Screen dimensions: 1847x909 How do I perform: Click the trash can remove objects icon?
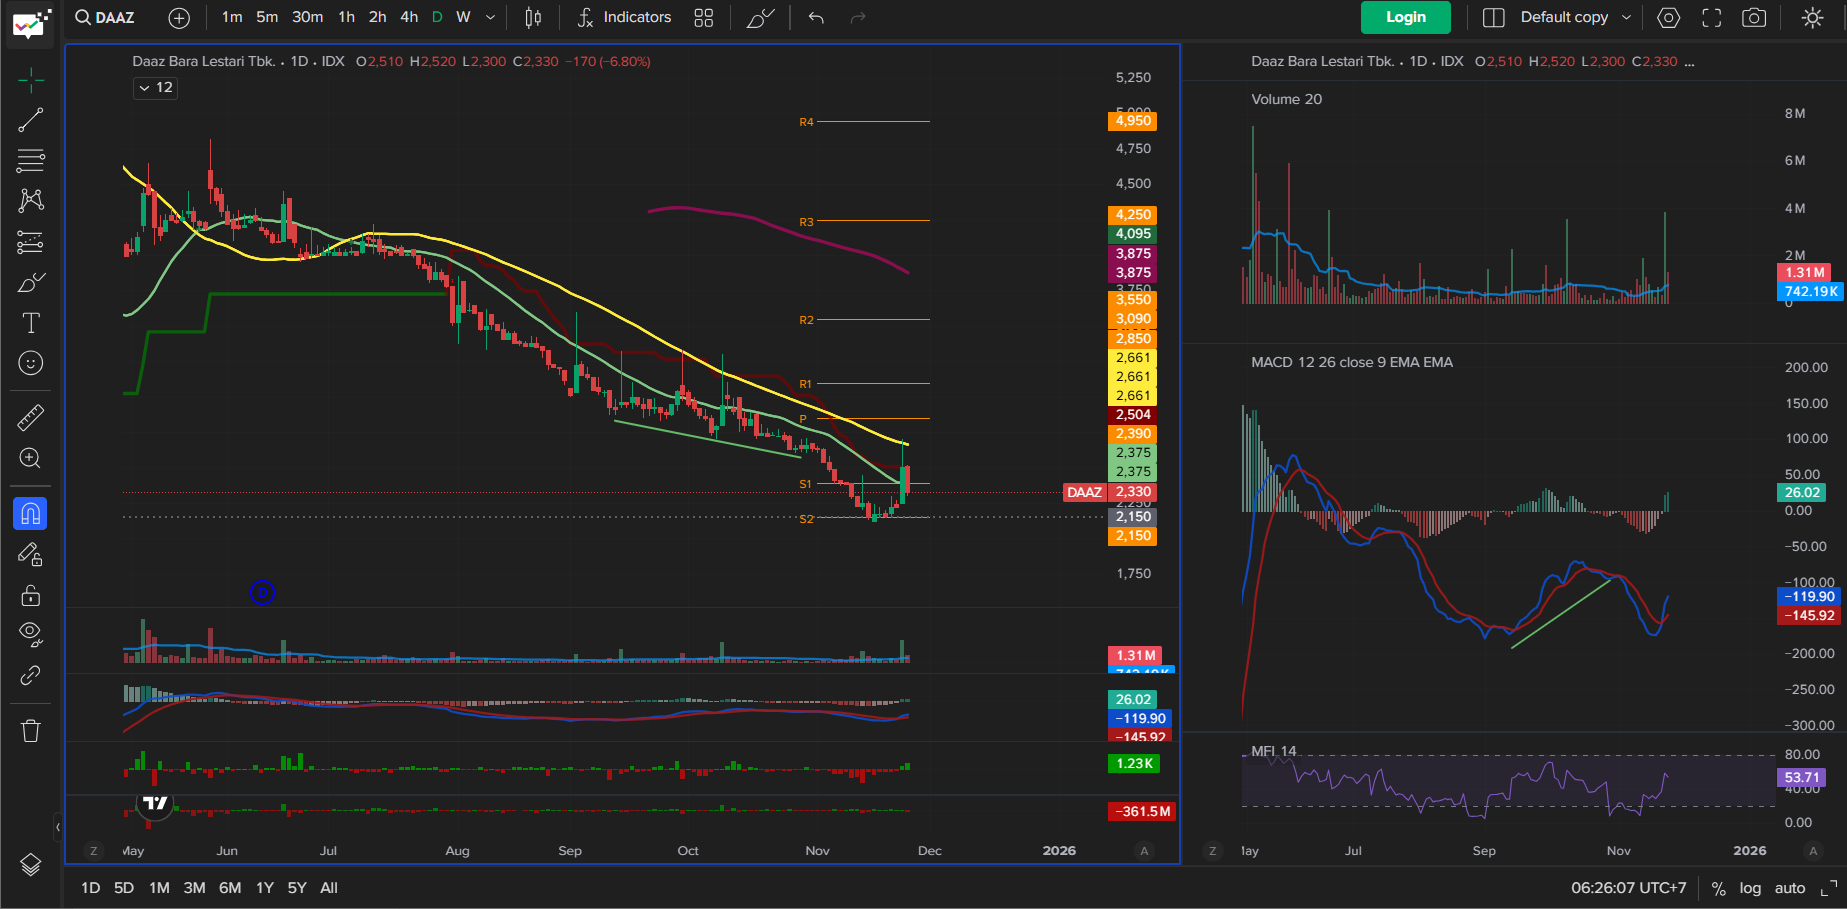point(31,731)
